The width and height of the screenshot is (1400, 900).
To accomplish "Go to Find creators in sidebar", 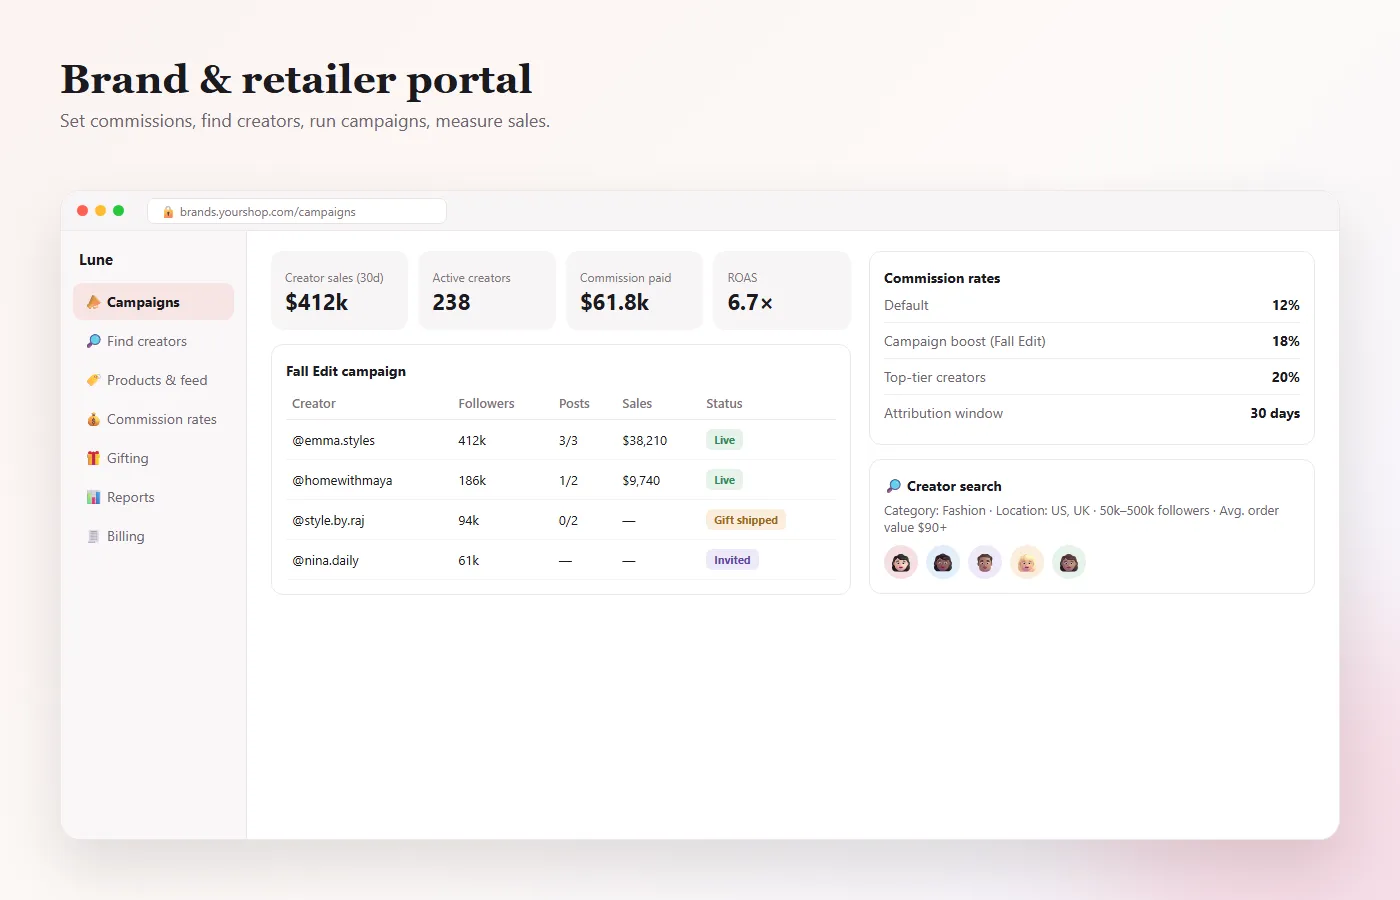I will 153,341.
